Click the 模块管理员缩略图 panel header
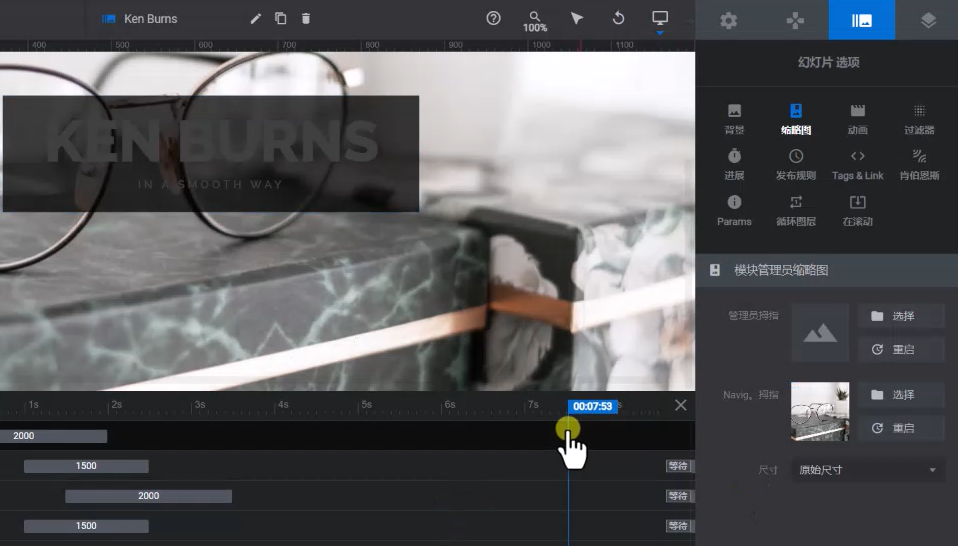This screenshot has width=958, height=546. pyautogui.click(x=827, y=270)
